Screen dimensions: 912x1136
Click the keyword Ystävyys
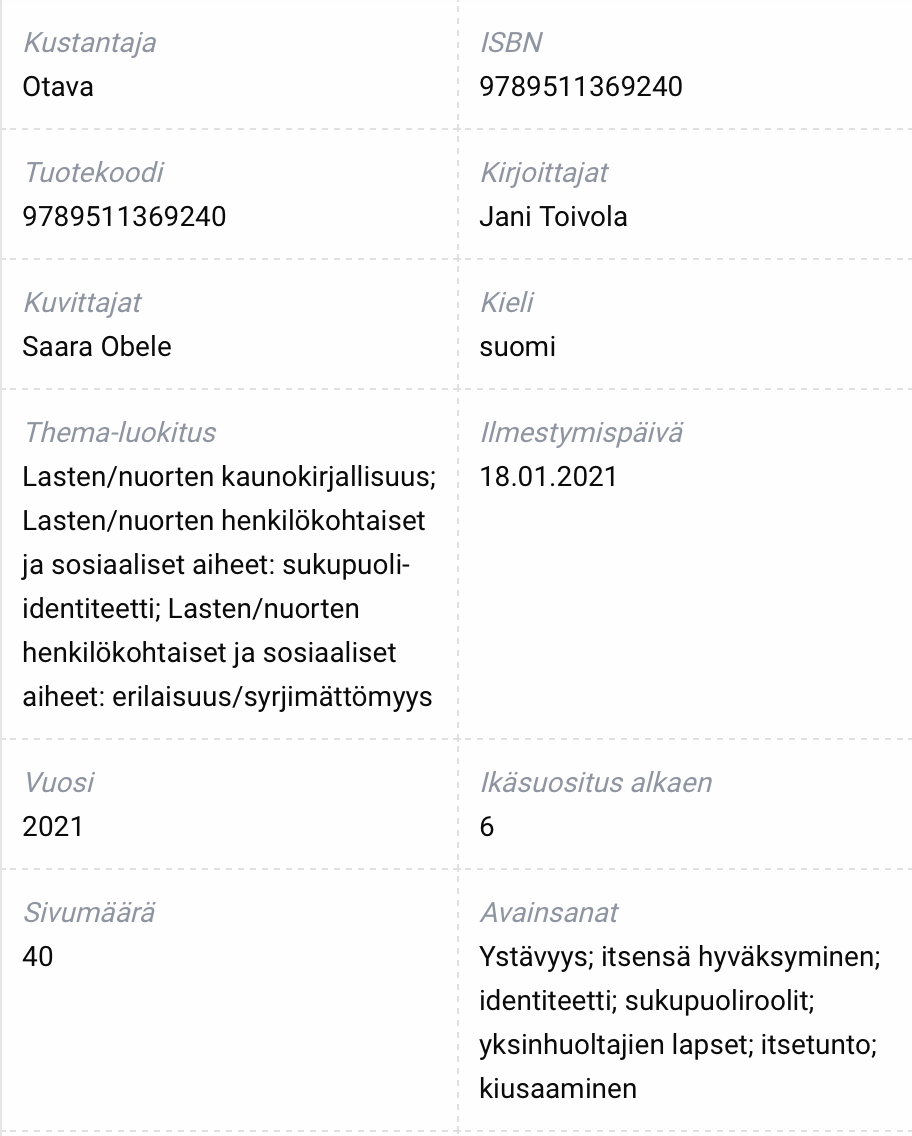537,957
